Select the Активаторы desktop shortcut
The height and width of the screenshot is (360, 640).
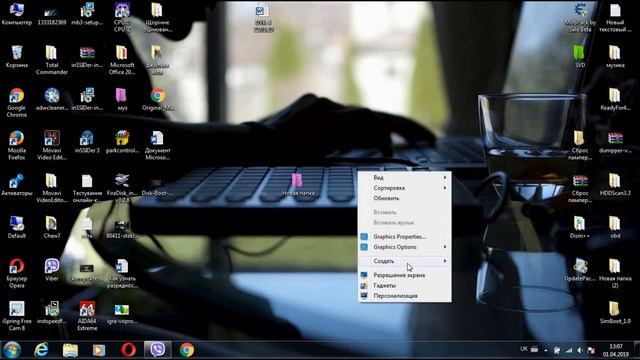tap(16, 184)
